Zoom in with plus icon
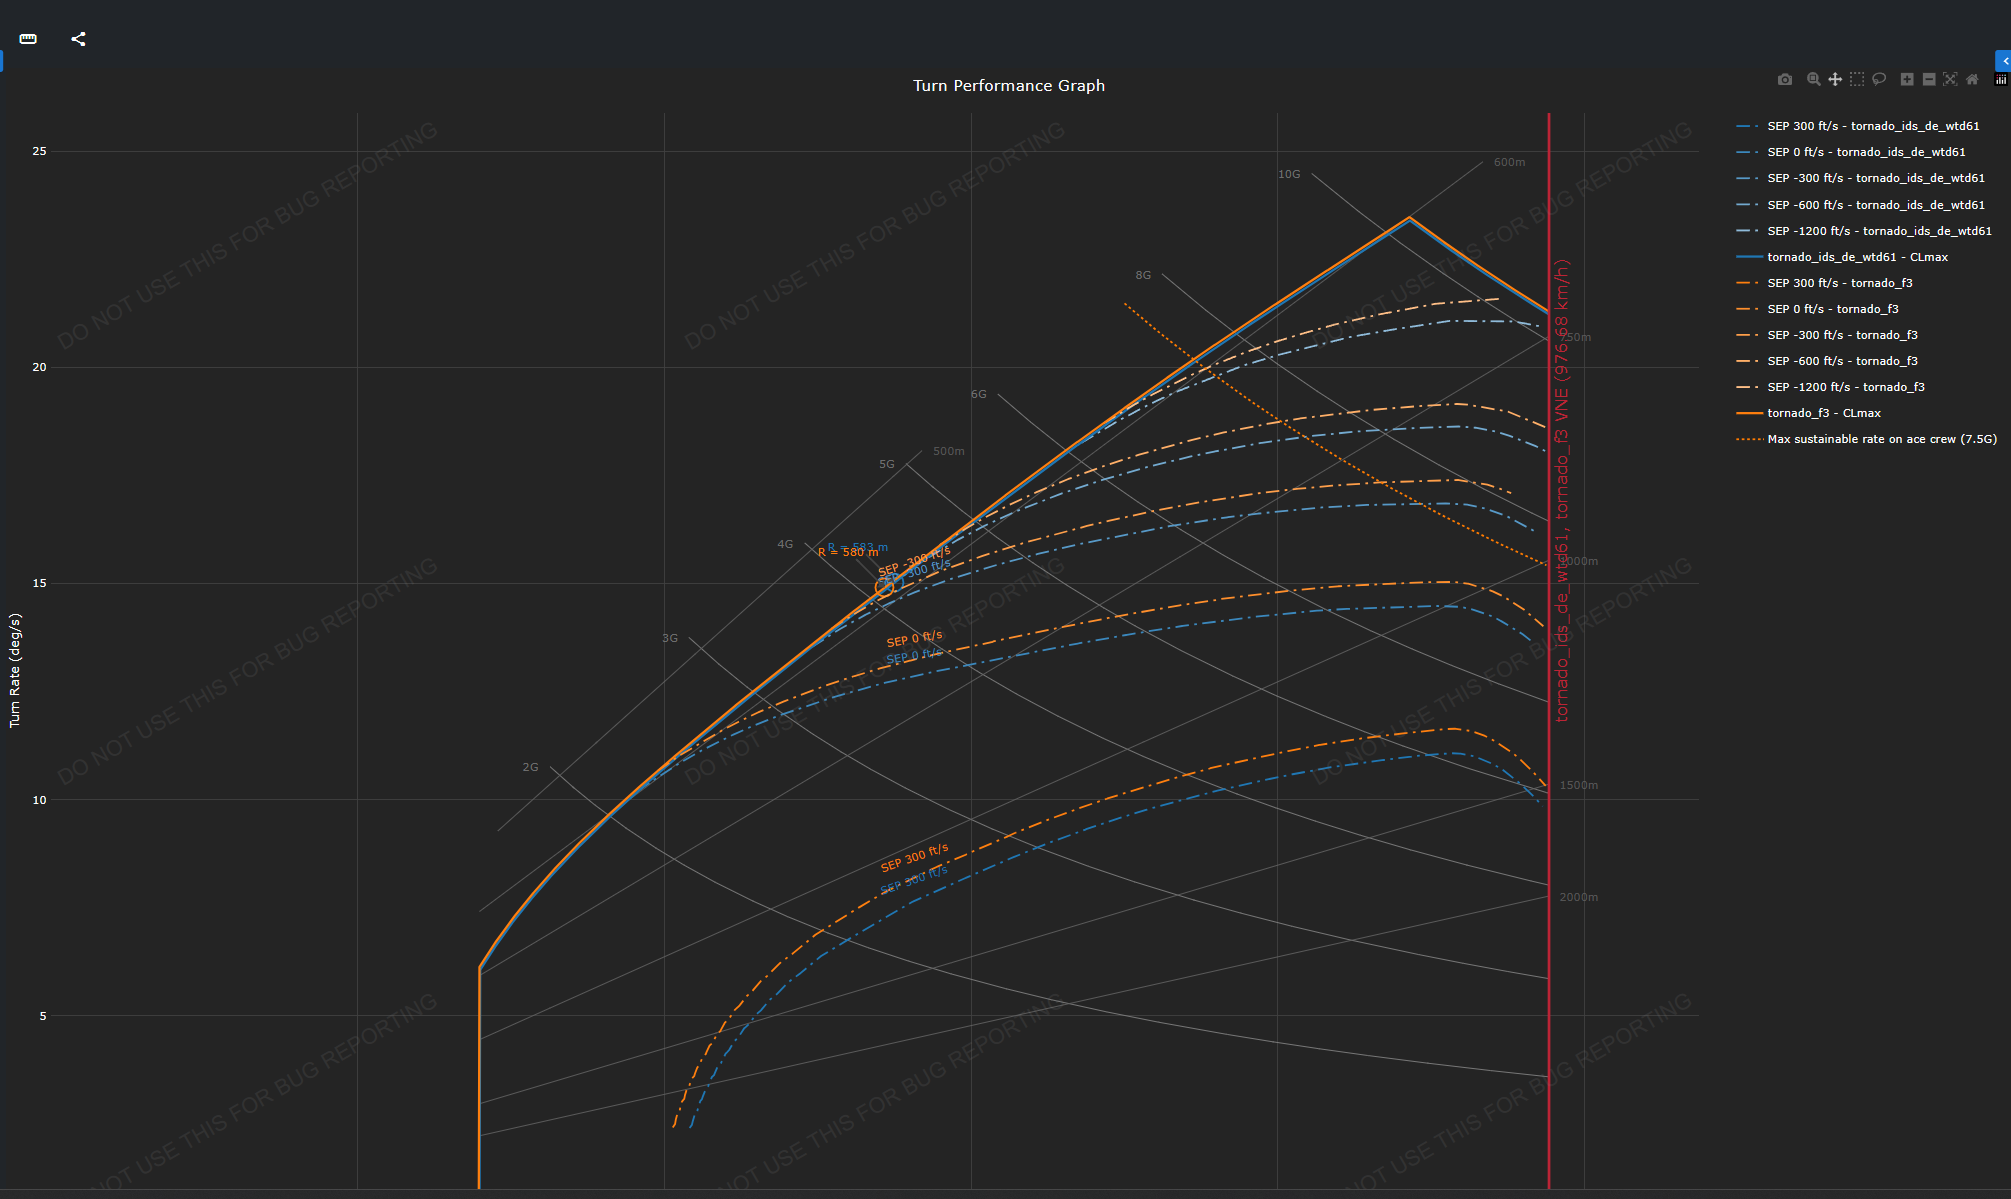The width and height of the screenshot is (2011, 1199). pyautogui.click(x=1907, y=79)
